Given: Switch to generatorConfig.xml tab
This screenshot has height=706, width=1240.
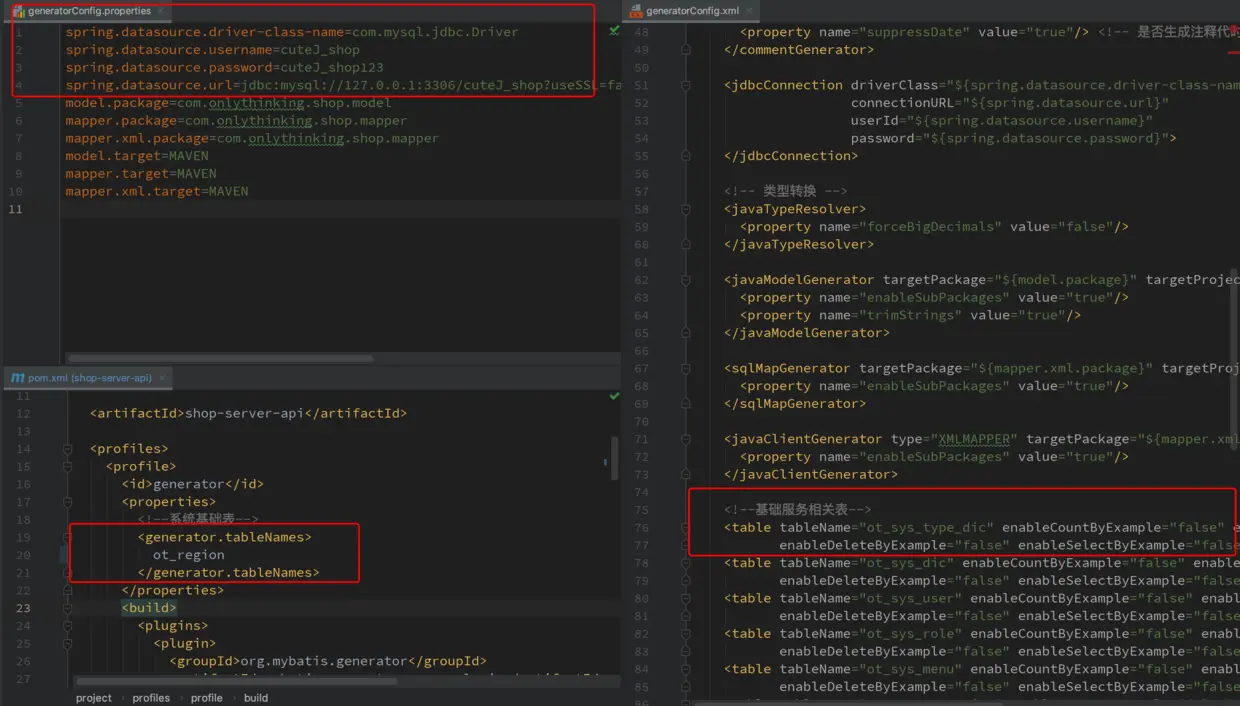Looking at the screenshot, I should (x=692, y=11).
